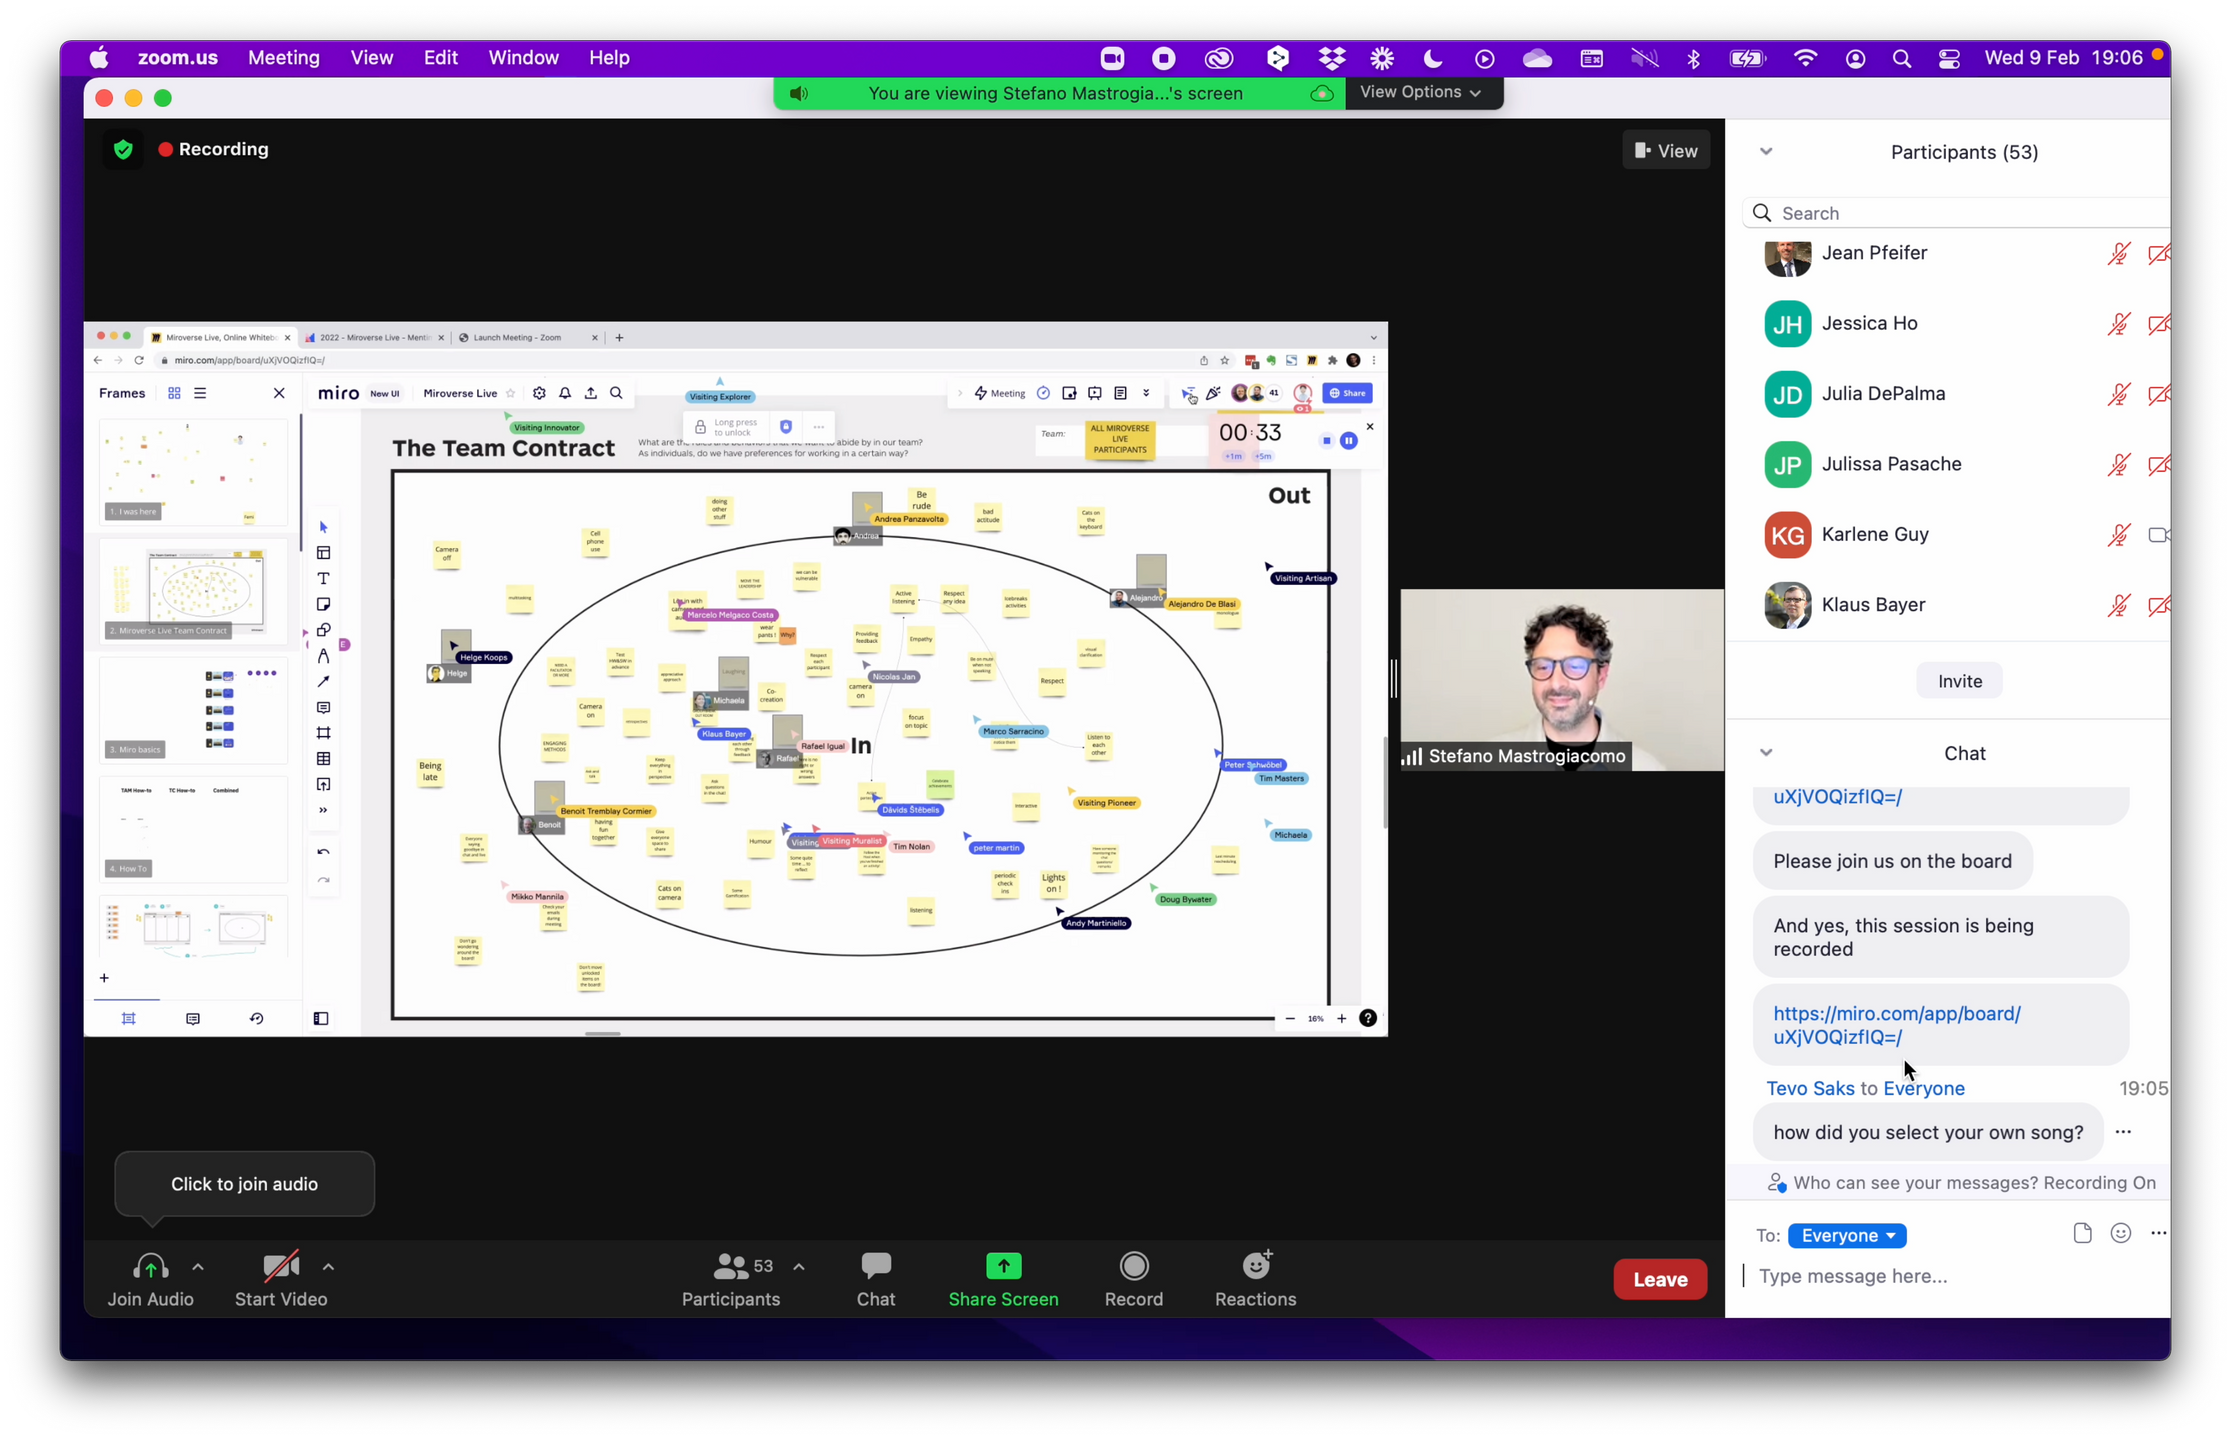The height and width of the screenshot is (1440, 2231).
Task: Click the file attachment icon in chat
Action: click(x=2082, y=1233)
